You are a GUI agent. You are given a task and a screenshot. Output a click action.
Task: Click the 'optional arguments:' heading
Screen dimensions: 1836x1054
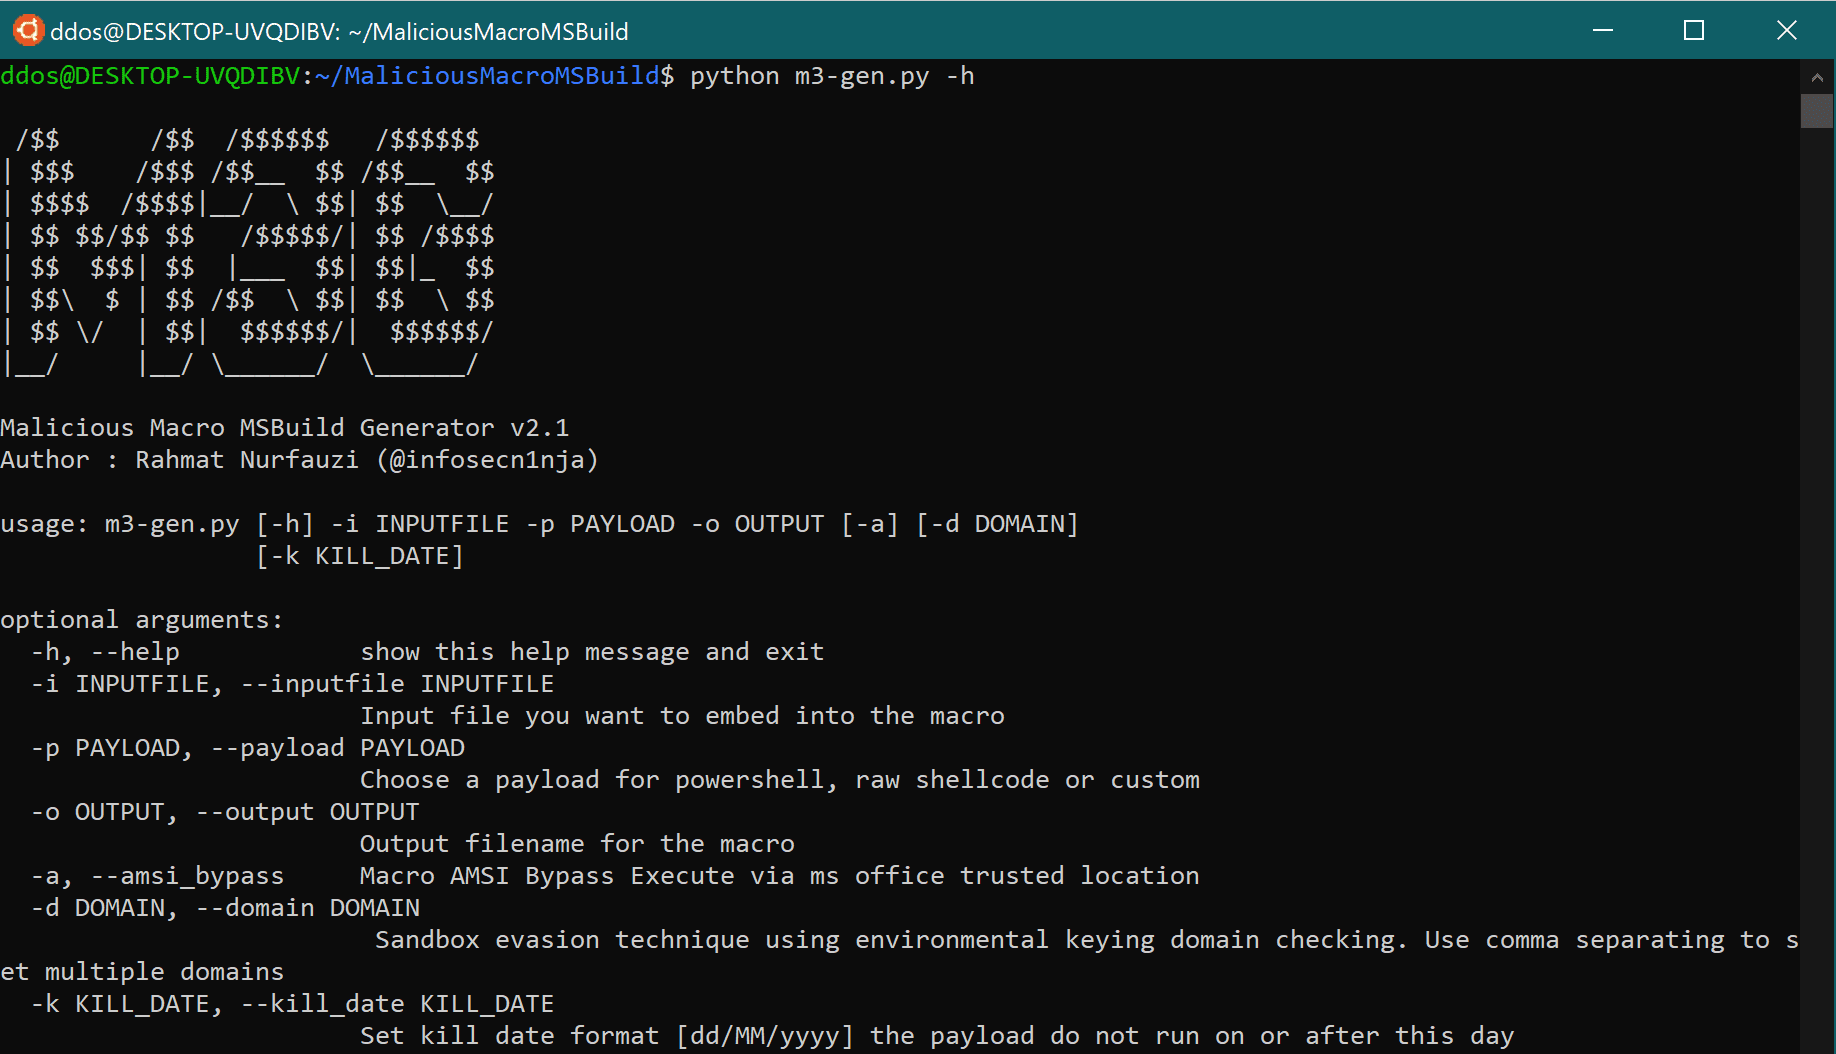tap(142, 620)
